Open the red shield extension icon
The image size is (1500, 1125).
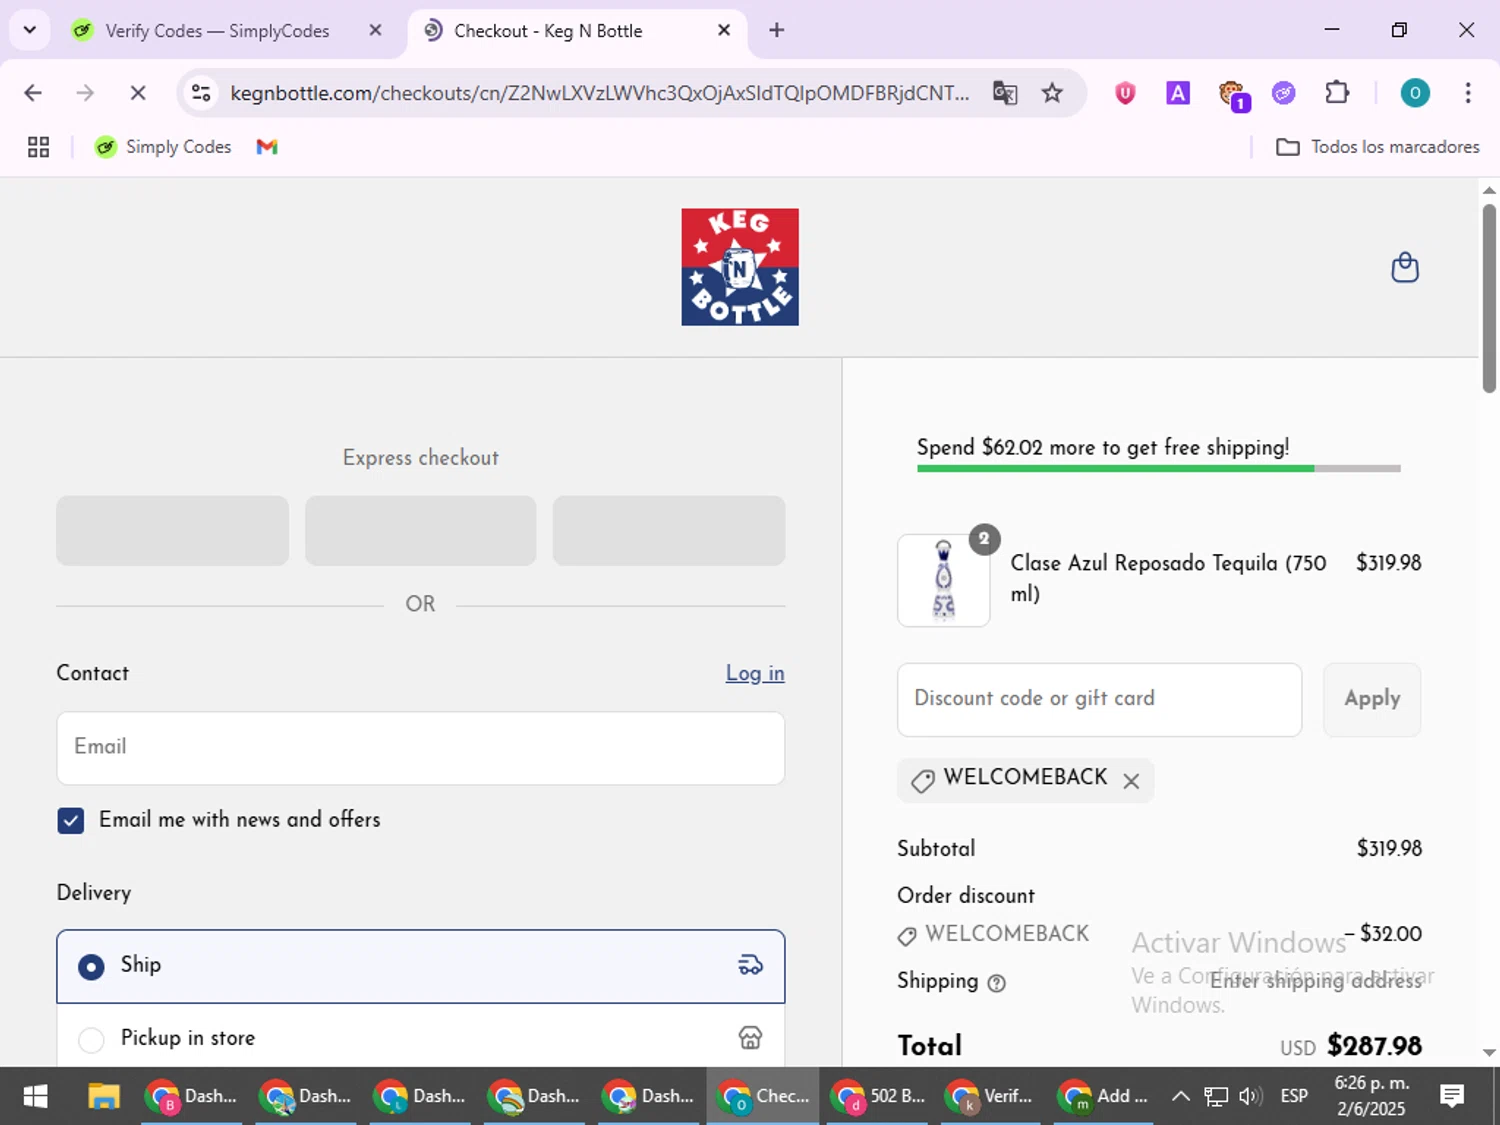(1125, 93)
